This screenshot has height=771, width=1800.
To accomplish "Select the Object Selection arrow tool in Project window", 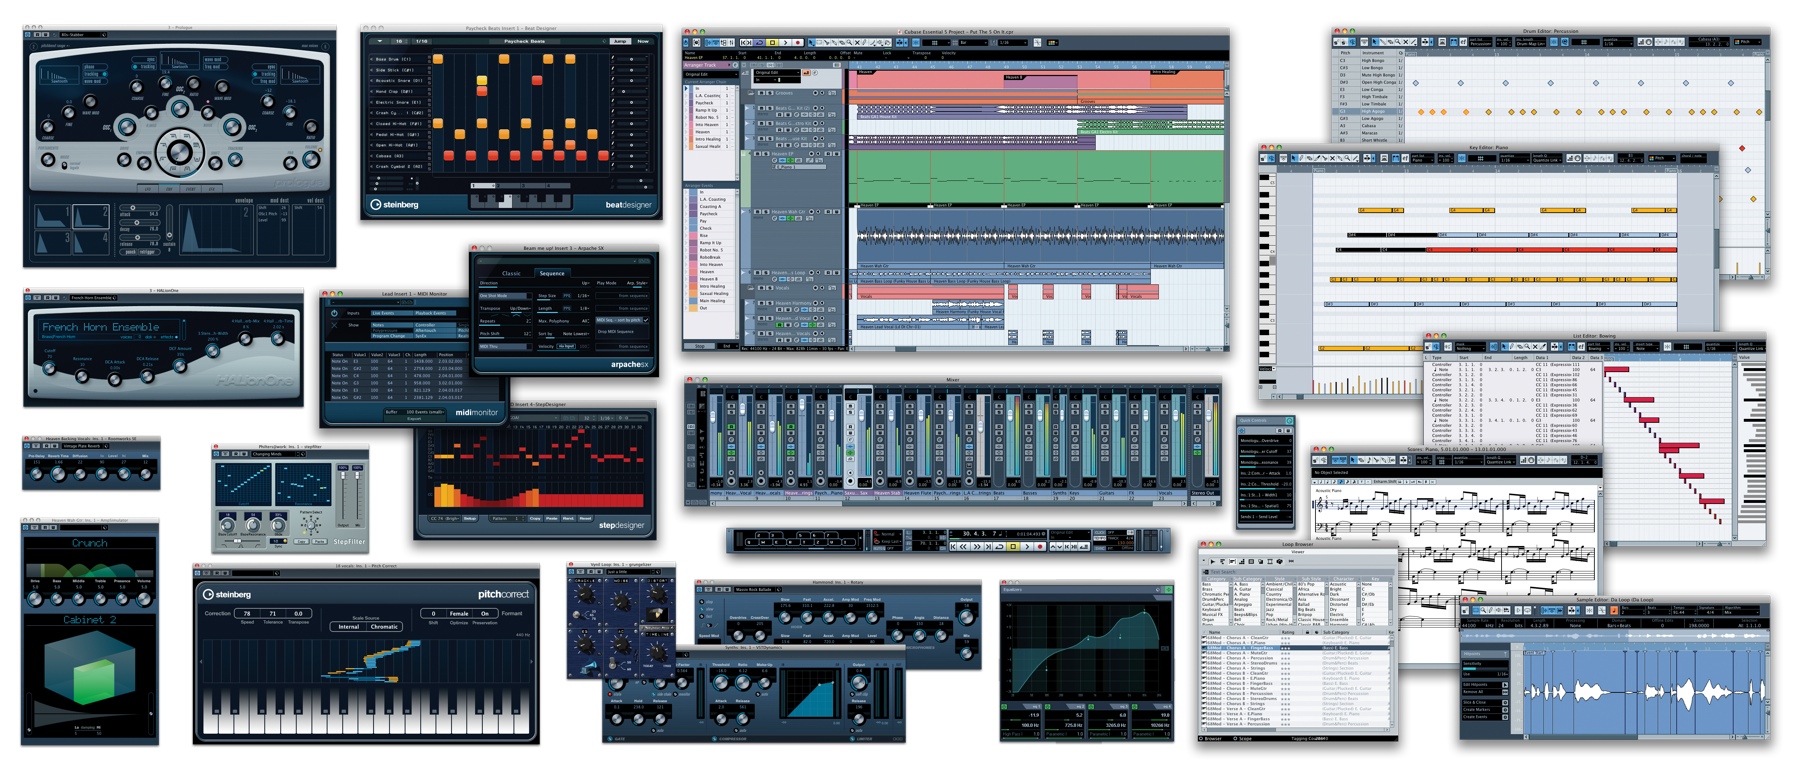I will pyautogui.click(x=811, y=43).
